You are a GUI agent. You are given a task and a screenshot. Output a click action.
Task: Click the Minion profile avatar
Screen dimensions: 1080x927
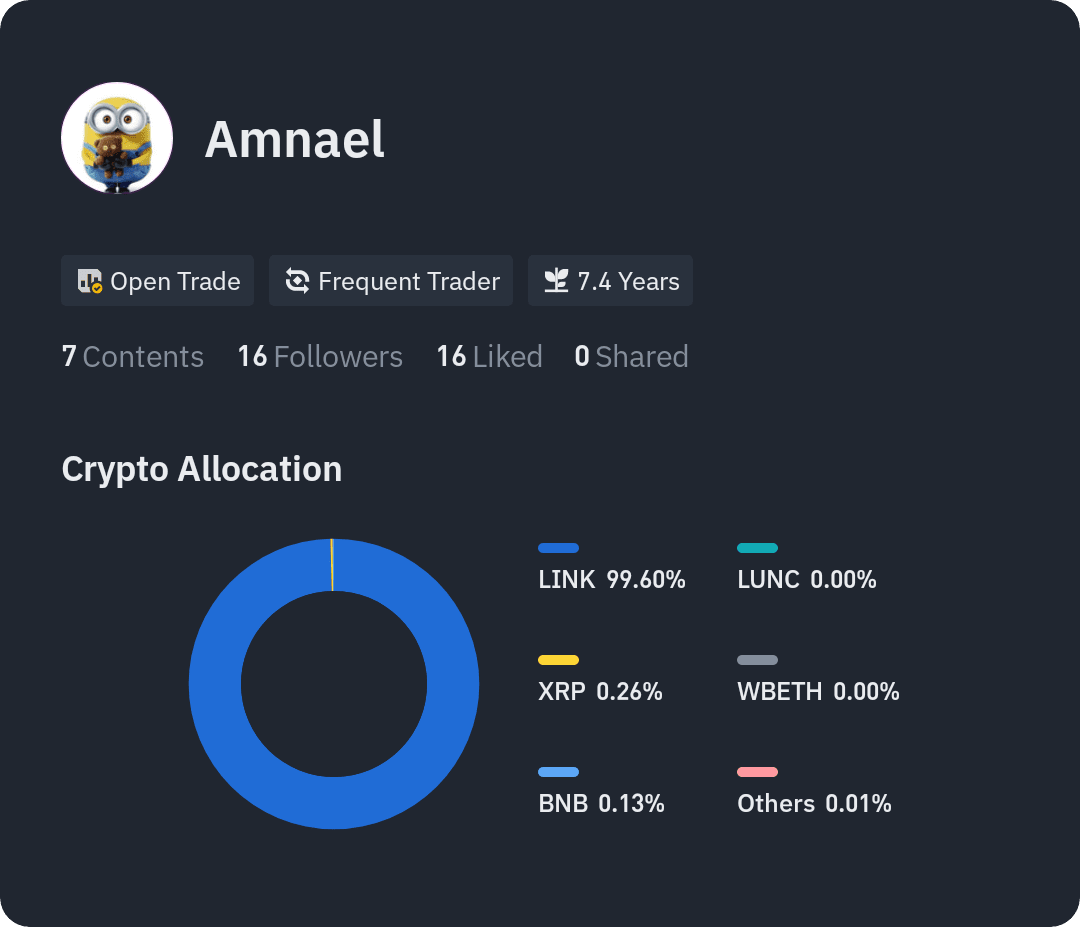pyautogui.click(x=117, y=138)
